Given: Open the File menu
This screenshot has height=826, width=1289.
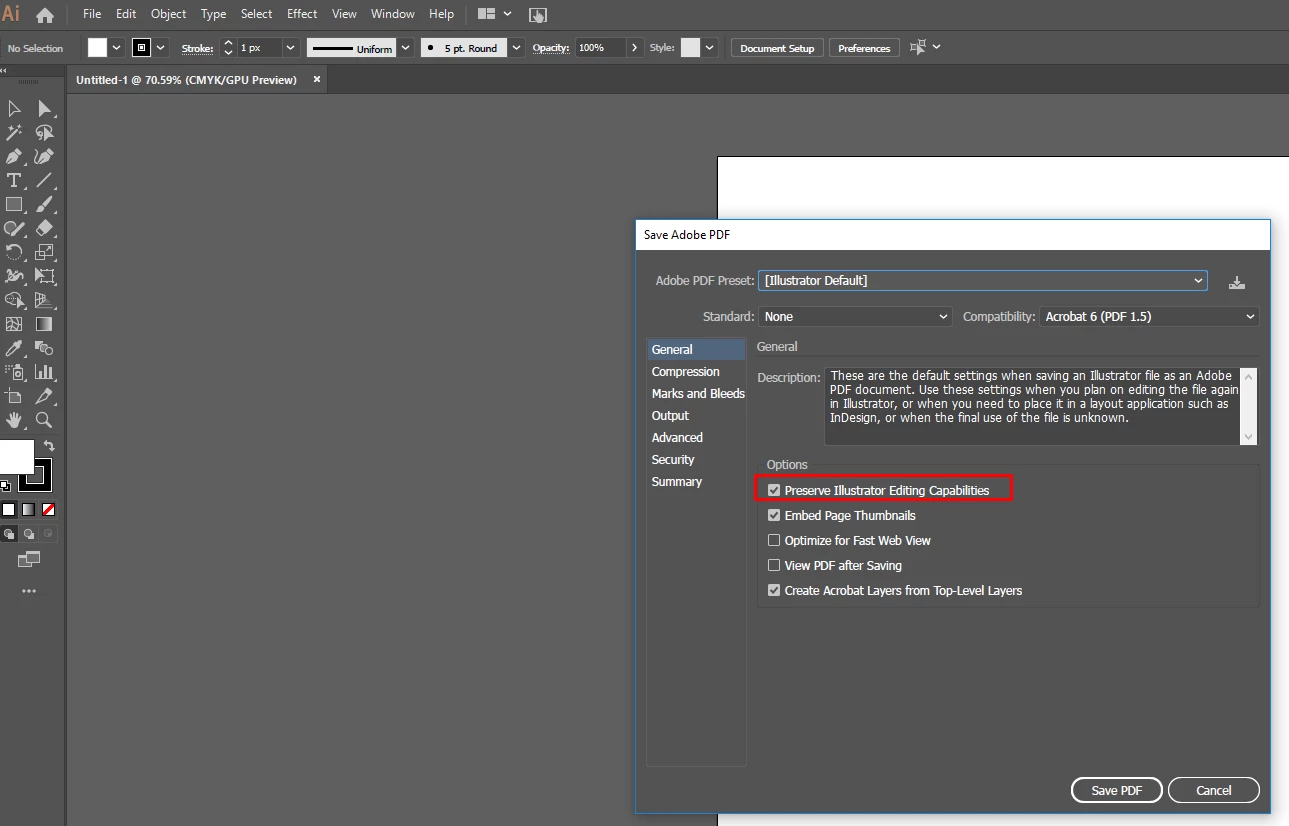Looking at the screenshot, I should (92, 14).
